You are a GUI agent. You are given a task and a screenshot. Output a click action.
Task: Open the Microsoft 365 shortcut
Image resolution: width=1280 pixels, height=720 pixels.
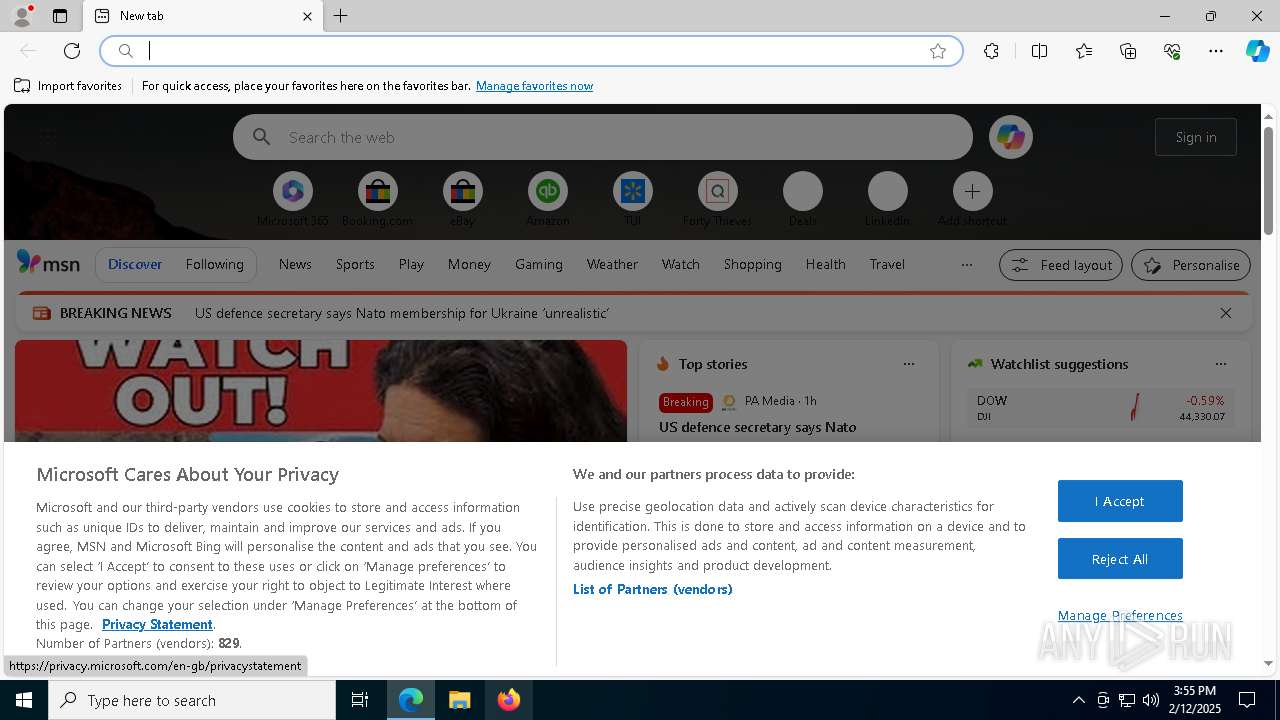292,199
